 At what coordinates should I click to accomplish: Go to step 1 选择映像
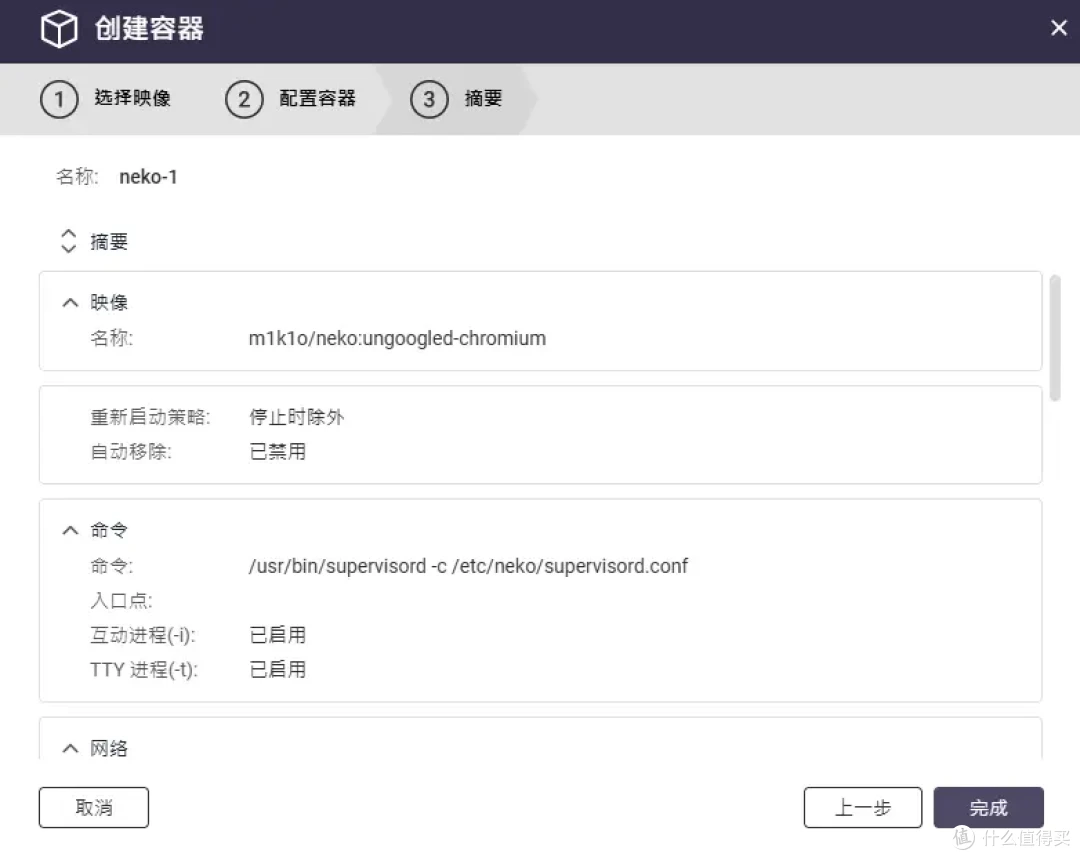(105, 99)
